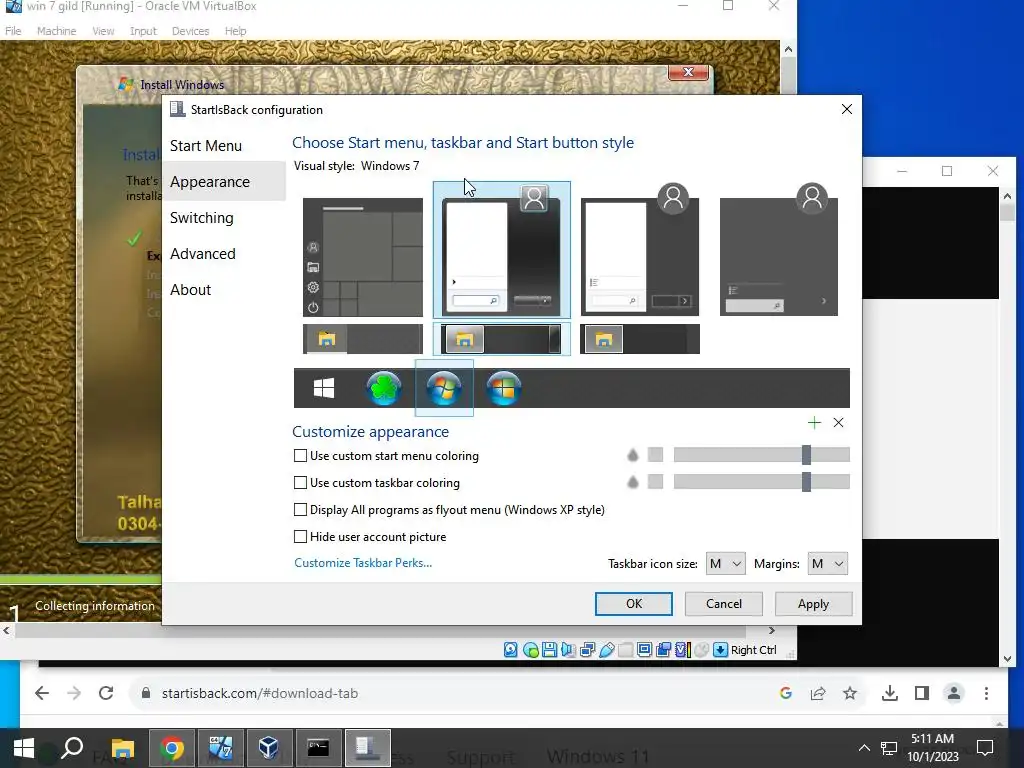Open the Customize Taskbar Perks link
1024x768 pixels.
point(363,563)
